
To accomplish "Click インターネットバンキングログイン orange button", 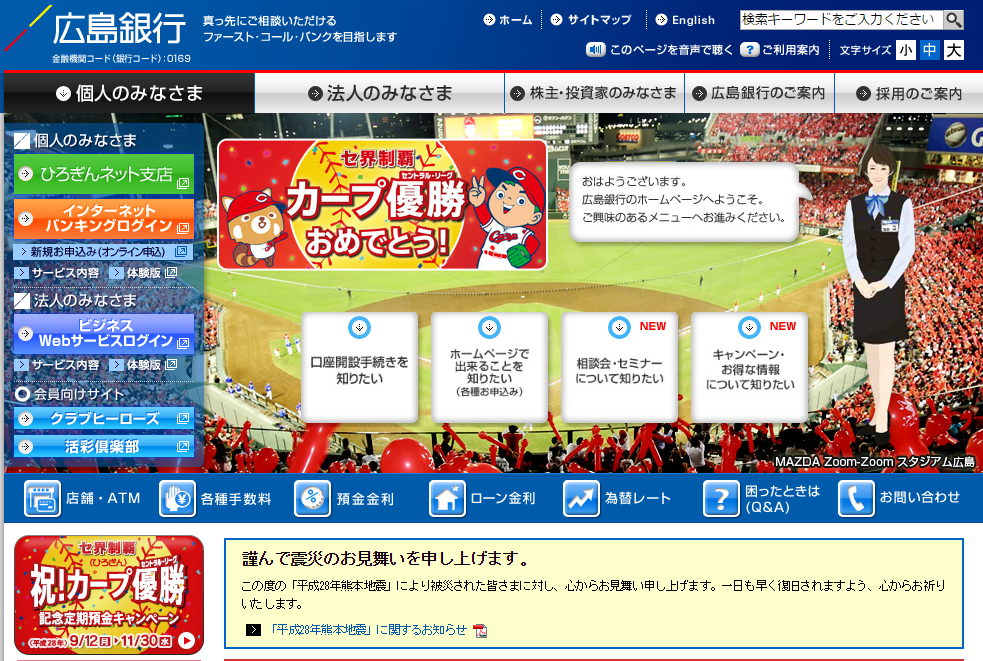I will pyautogui.click(x=103, y=219).
